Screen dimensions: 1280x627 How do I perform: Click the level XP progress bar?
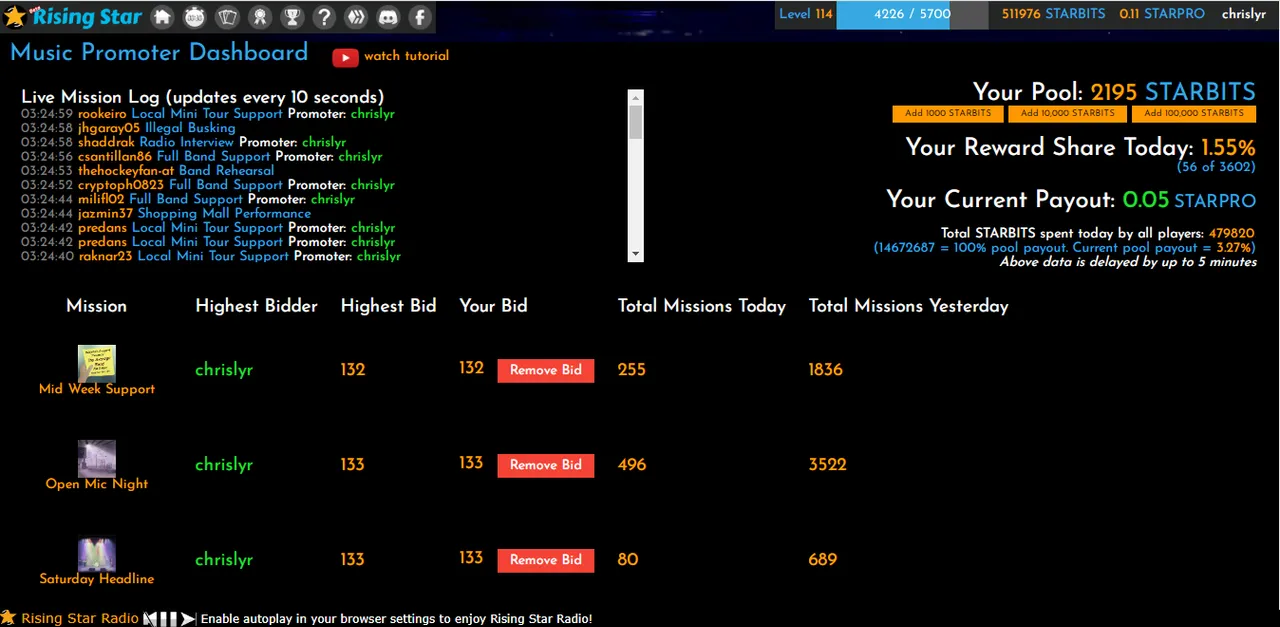pyautogui.click(x=912, y=15)
